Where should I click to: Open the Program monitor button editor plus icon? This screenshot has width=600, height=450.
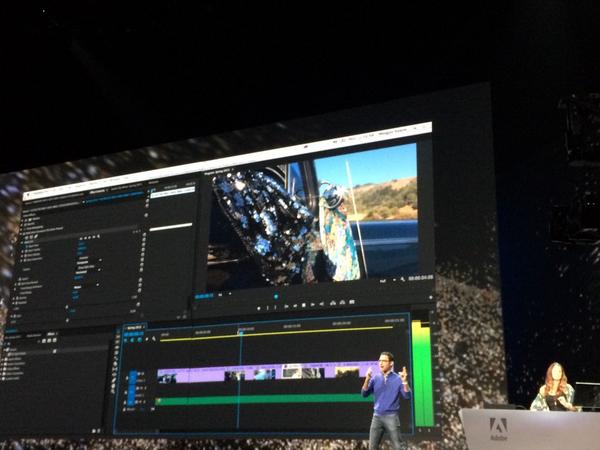pos(431,297)
